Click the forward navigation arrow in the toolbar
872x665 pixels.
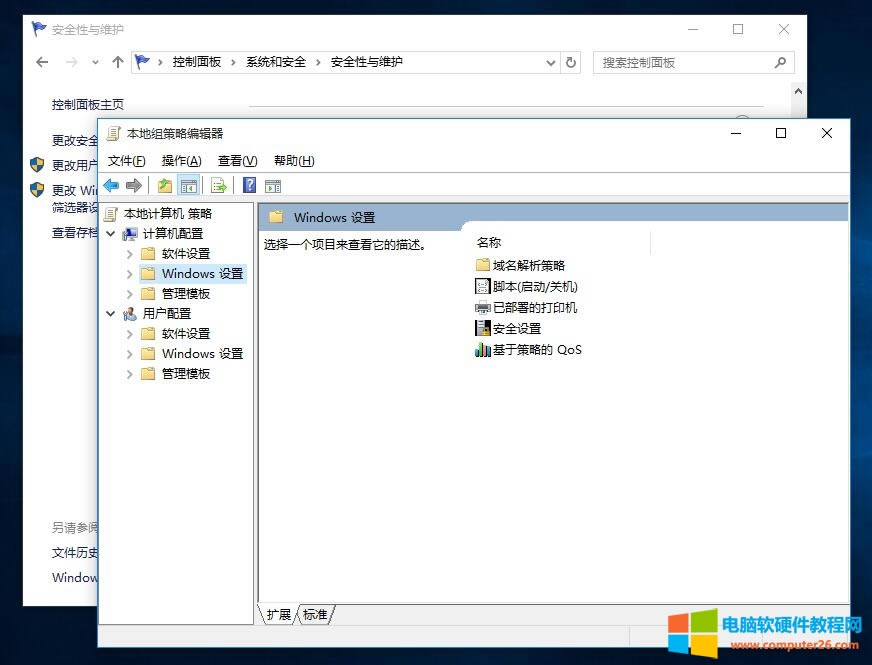(134, 184)
